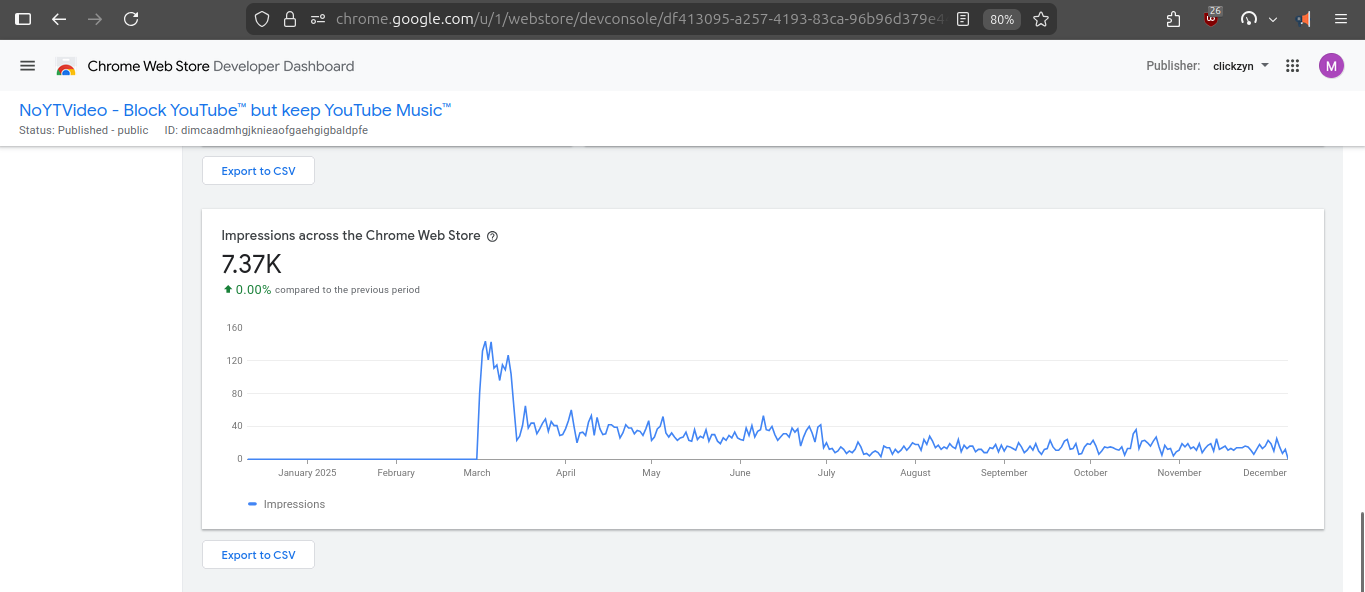Click the speedometer extension icon

pyautogui.click(x=1247, y=18)
